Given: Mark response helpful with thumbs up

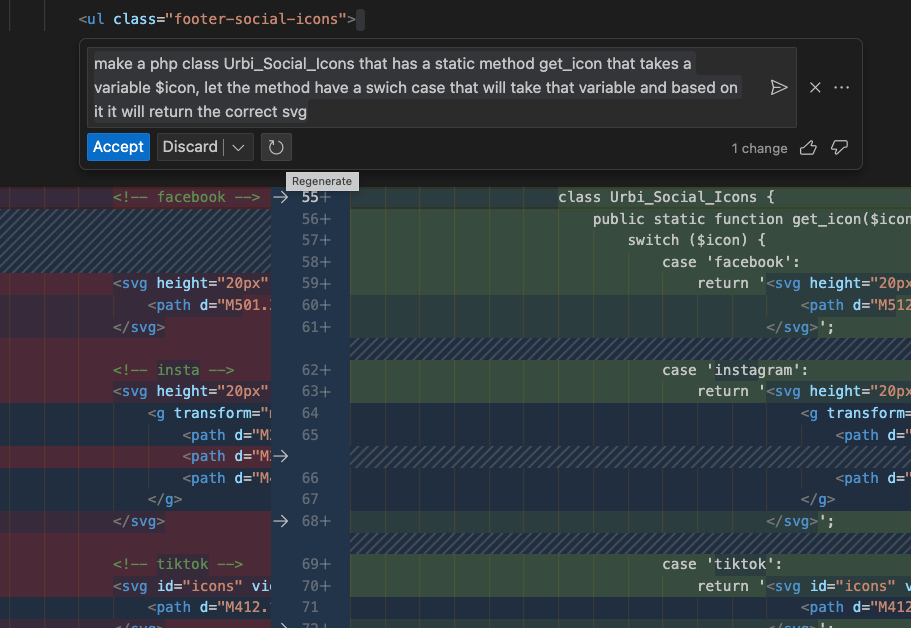Looking at the screenshot, I should coord(808,148).
